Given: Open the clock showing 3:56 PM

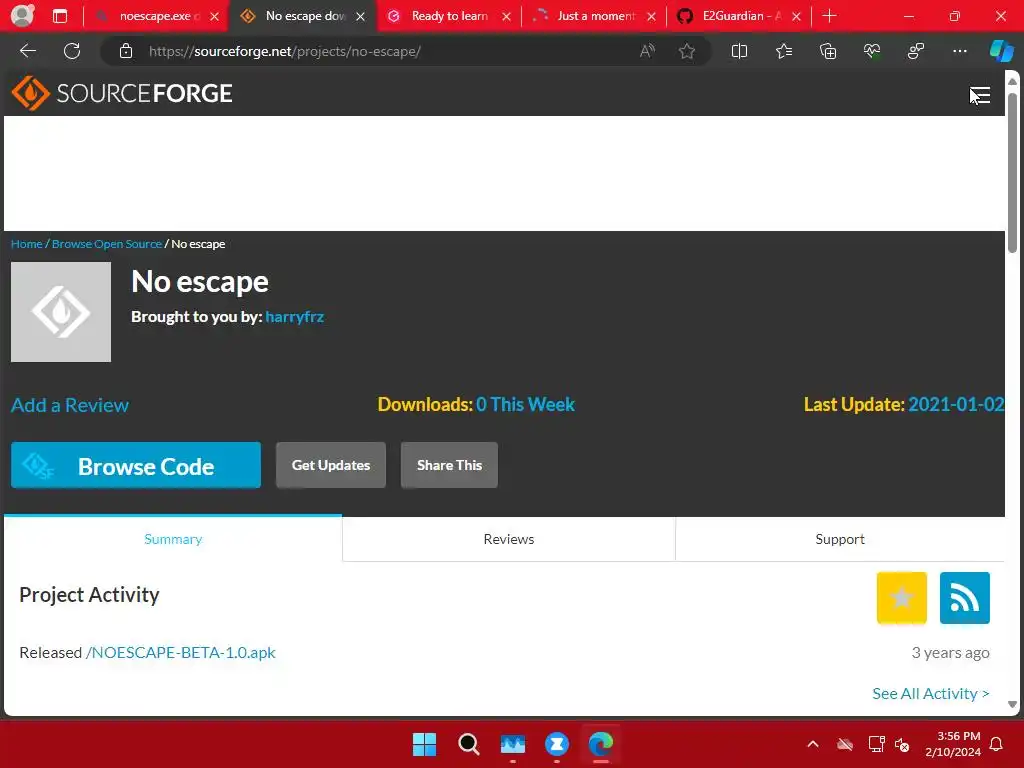Looking at the screenshot, I should click(953, 744).
